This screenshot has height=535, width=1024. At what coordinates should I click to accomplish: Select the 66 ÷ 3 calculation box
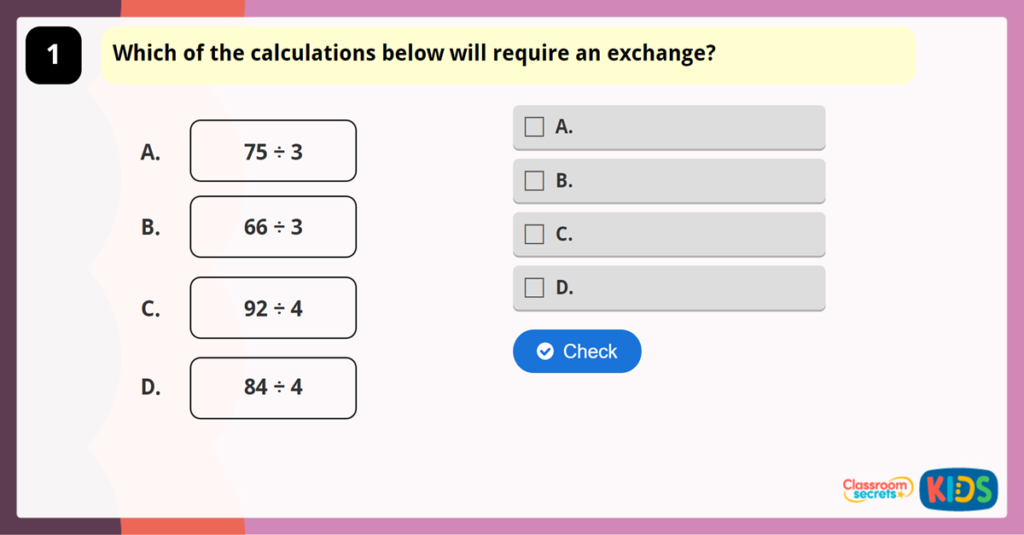point(273,227)
